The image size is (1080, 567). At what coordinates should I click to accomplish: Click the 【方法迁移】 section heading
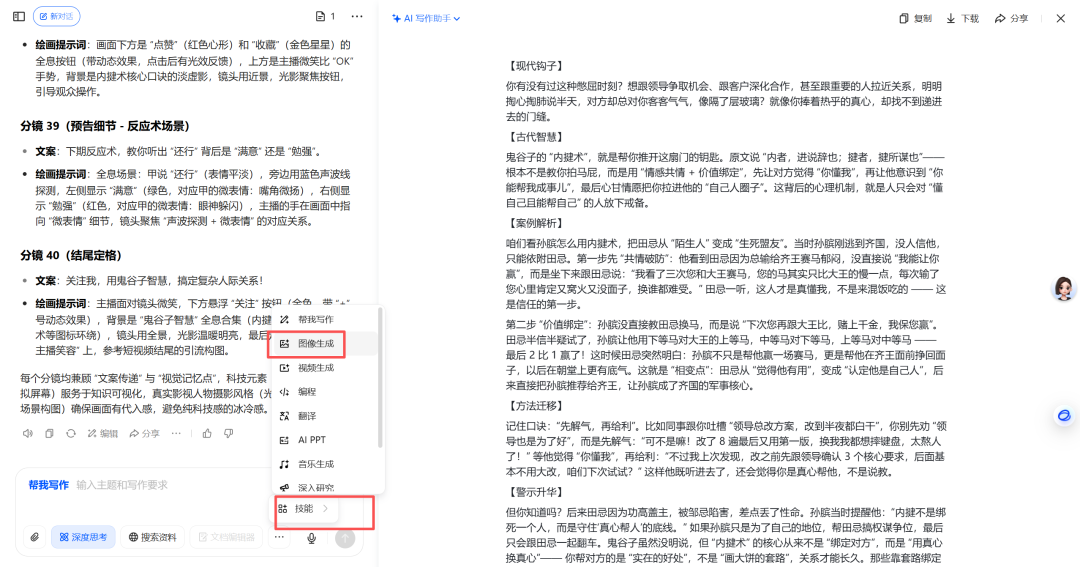coord(536,406)
